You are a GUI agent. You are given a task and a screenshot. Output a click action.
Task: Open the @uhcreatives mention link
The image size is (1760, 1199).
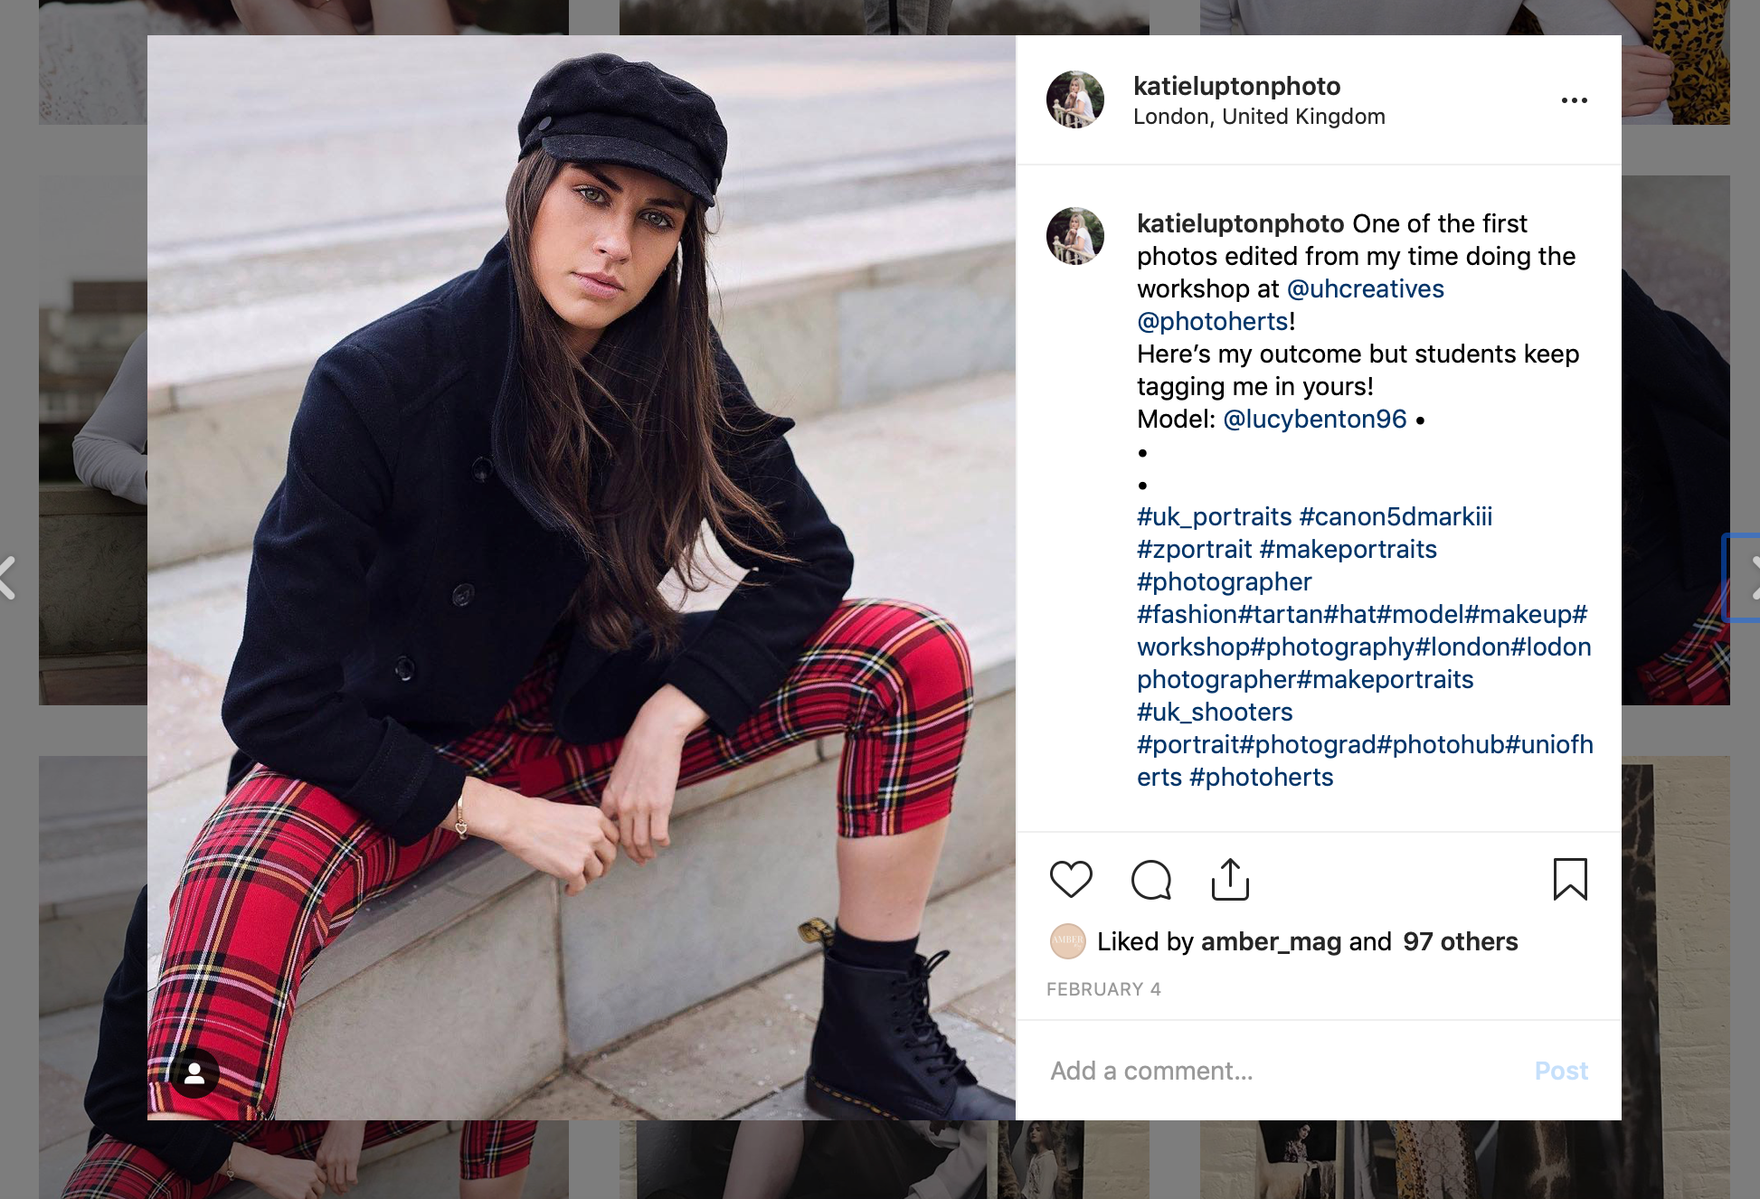coord(1365,289)
